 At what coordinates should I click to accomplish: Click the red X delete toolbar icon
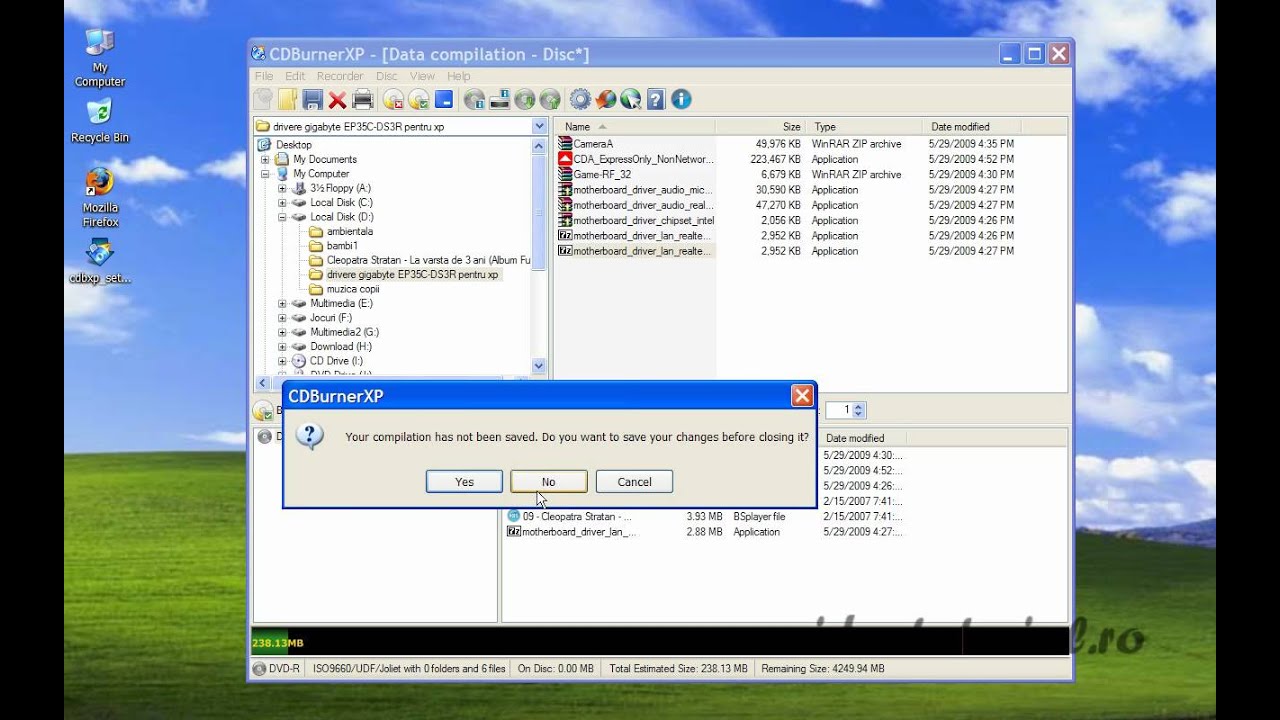(x=337, y=99)
